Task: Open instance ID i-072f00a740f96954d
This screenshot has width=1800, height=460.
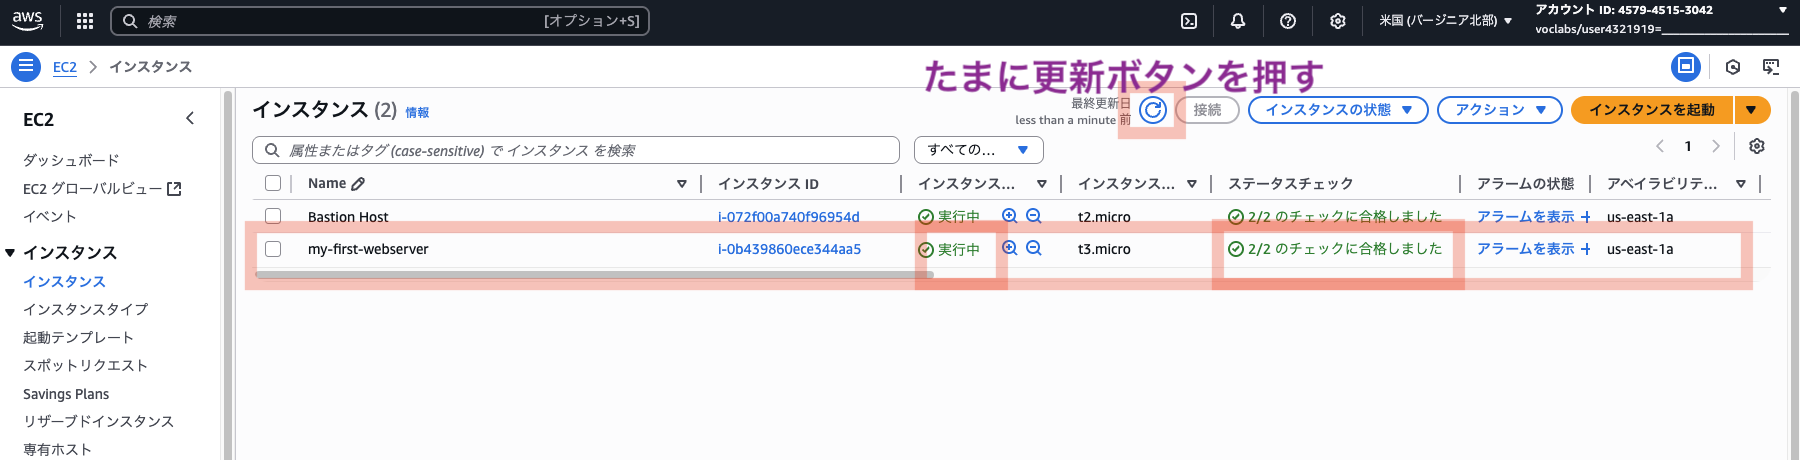Action: pos(789,217)
